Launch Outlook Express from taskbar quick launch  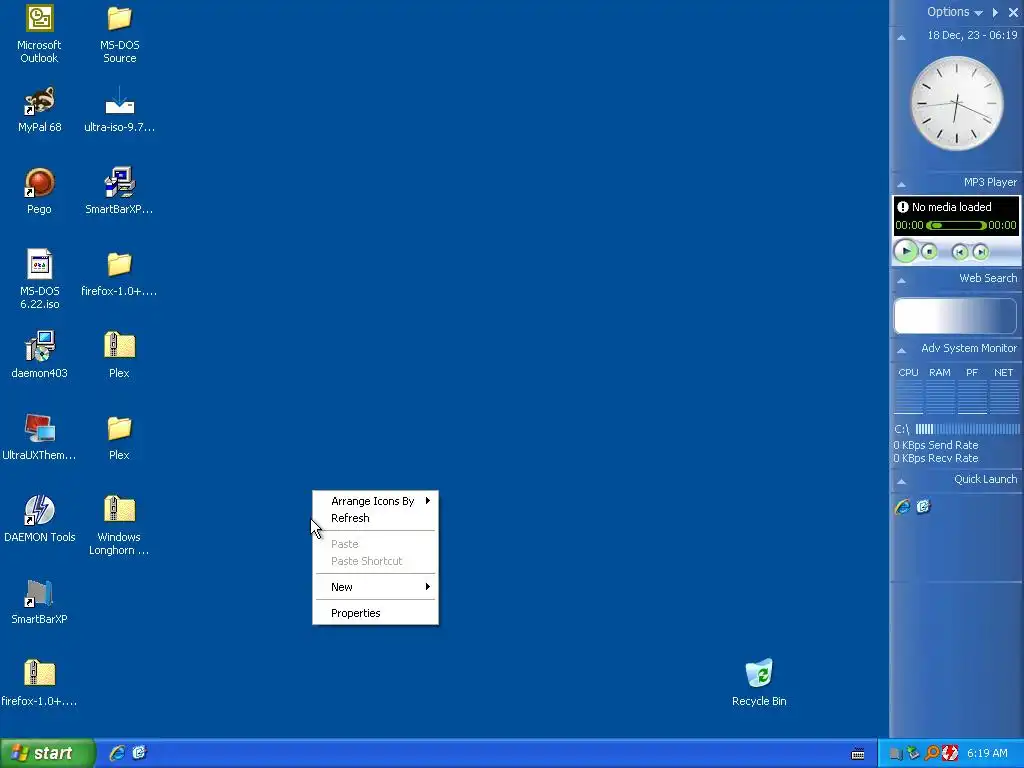tap(139, 753)
